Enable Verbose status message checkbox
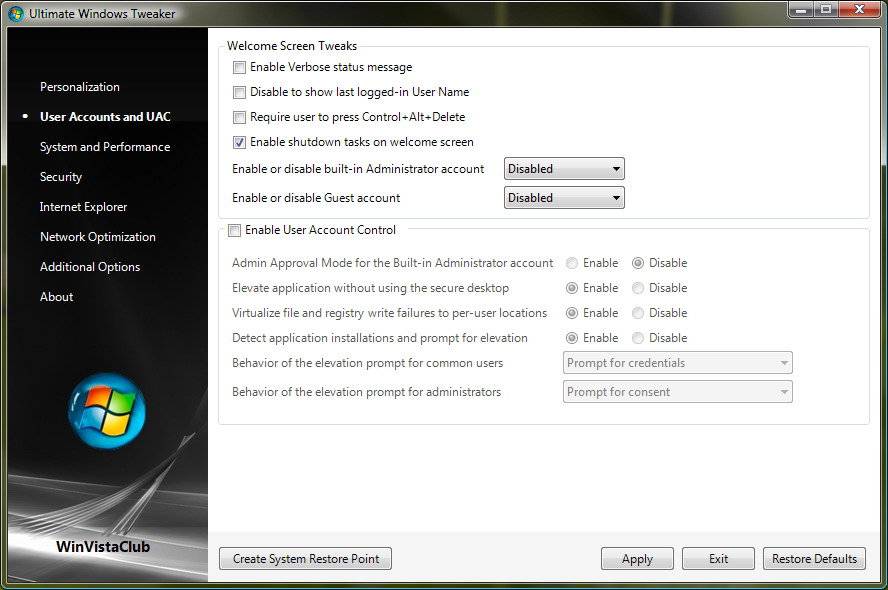The width and height of the screenshot is (888, 590). tap(239, 67)
